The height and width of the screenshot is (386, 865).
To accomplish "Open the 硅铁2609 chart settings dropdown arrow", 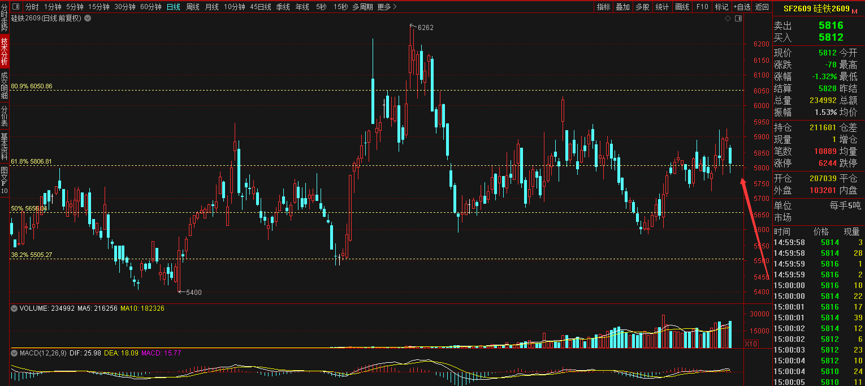I will (x=89, y=18).
